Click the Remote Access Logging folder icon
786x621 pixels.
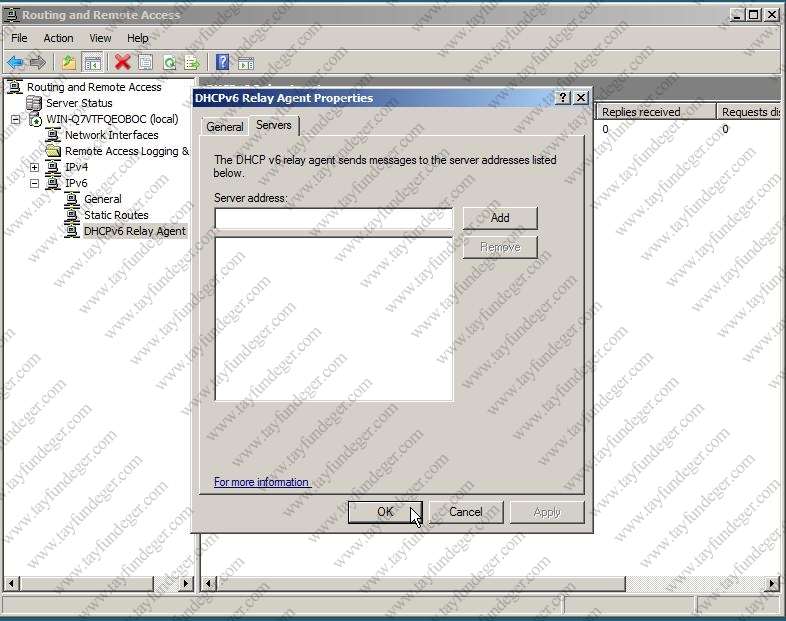click(53, 151)
